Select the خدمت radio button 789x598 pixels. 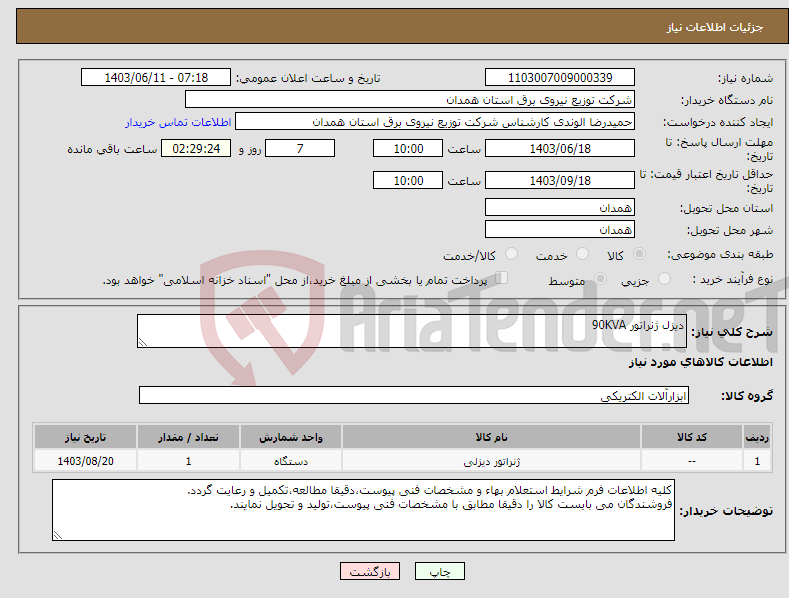(582, 254)
